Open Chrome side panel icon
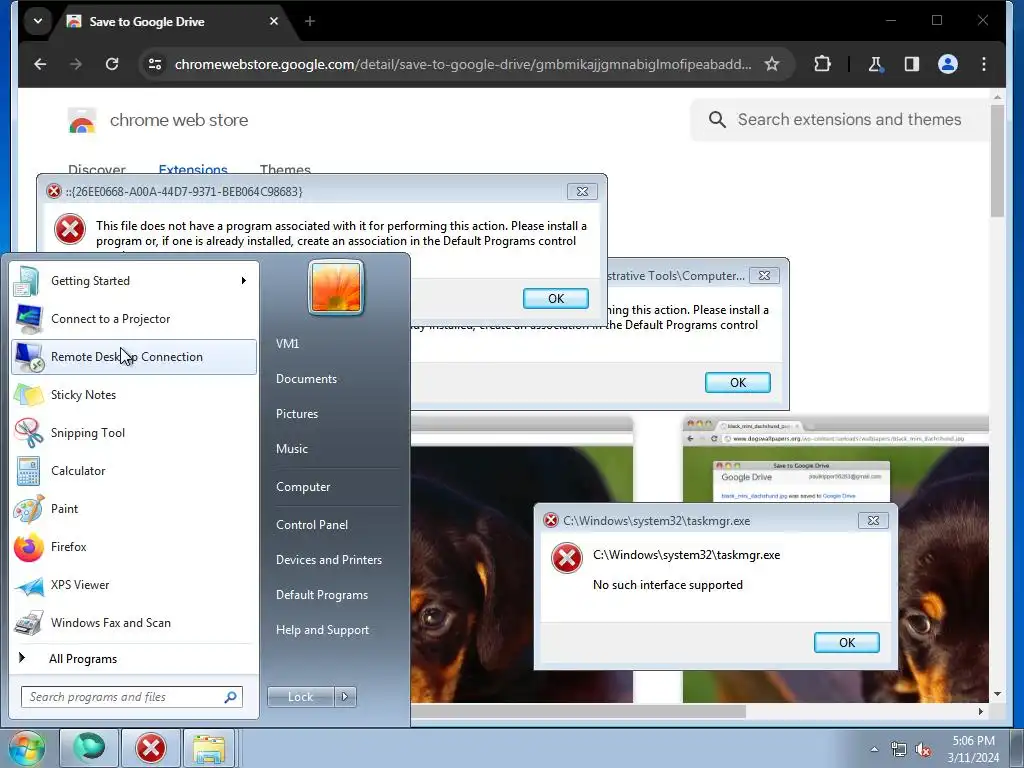The width and height of the screenshot is (1024, 768). pyautogui.click(x=912, y=64)
